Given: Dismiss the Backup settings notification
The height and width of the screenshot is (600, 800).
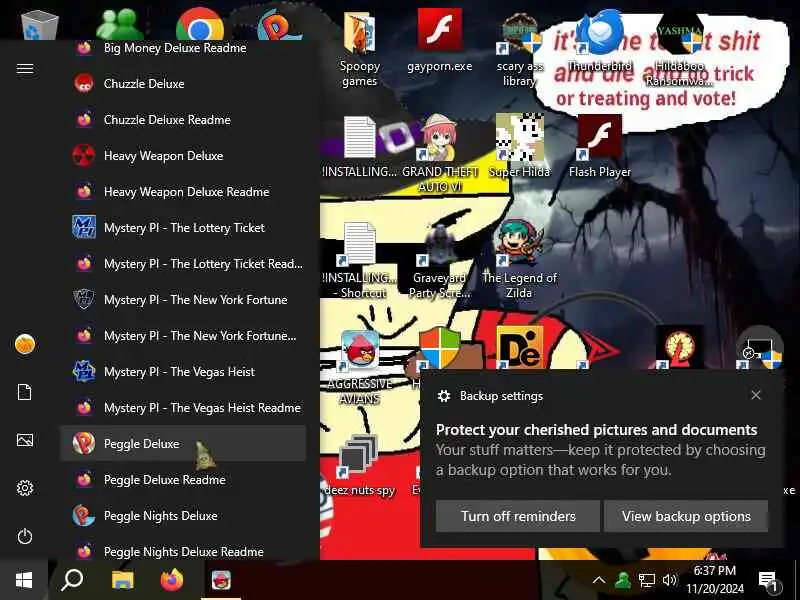Looking at the screenshot, I should click(x=756, y=395).
